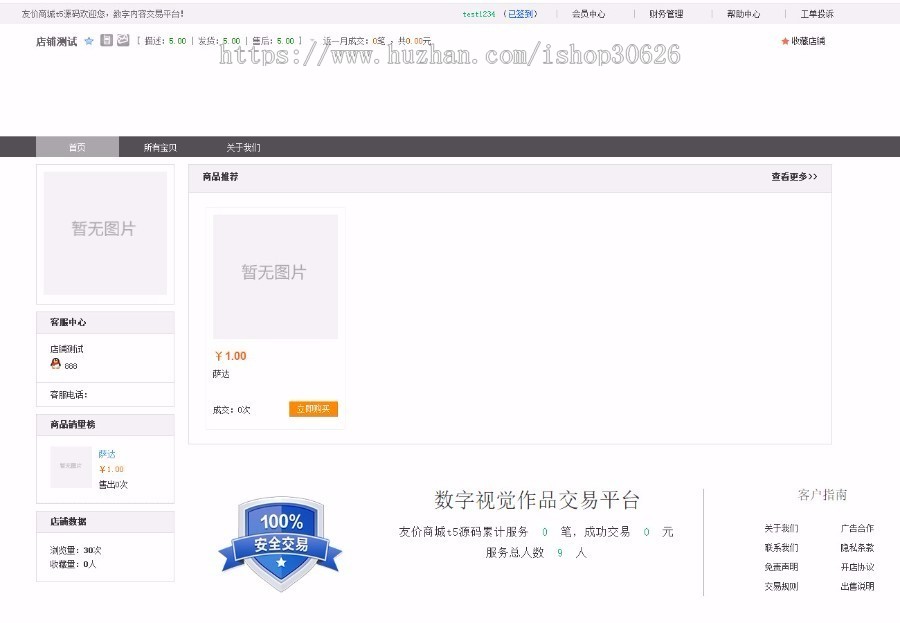Image resolution: width=900 pixels, height=623 pixels.
Task: Click the star favorite icon beside 店铺测试
Action: coord(88,41)
